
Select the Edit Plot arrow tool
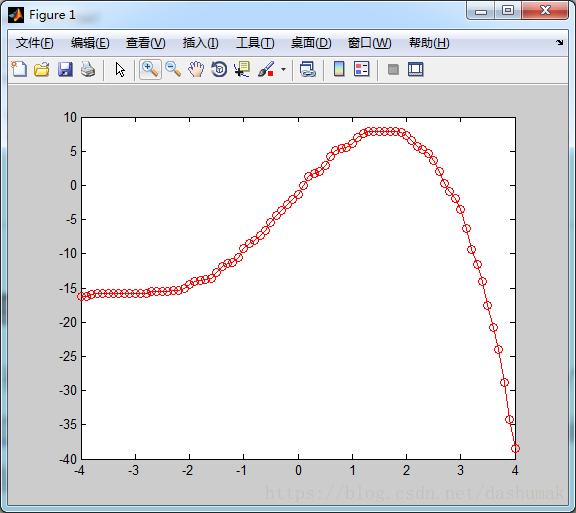pyautogui.click(x=120, y=69)
